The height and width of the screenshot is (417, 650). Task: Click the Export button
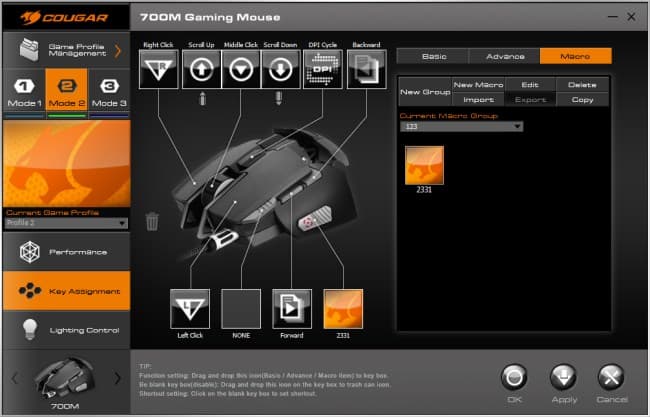(530, 100)
